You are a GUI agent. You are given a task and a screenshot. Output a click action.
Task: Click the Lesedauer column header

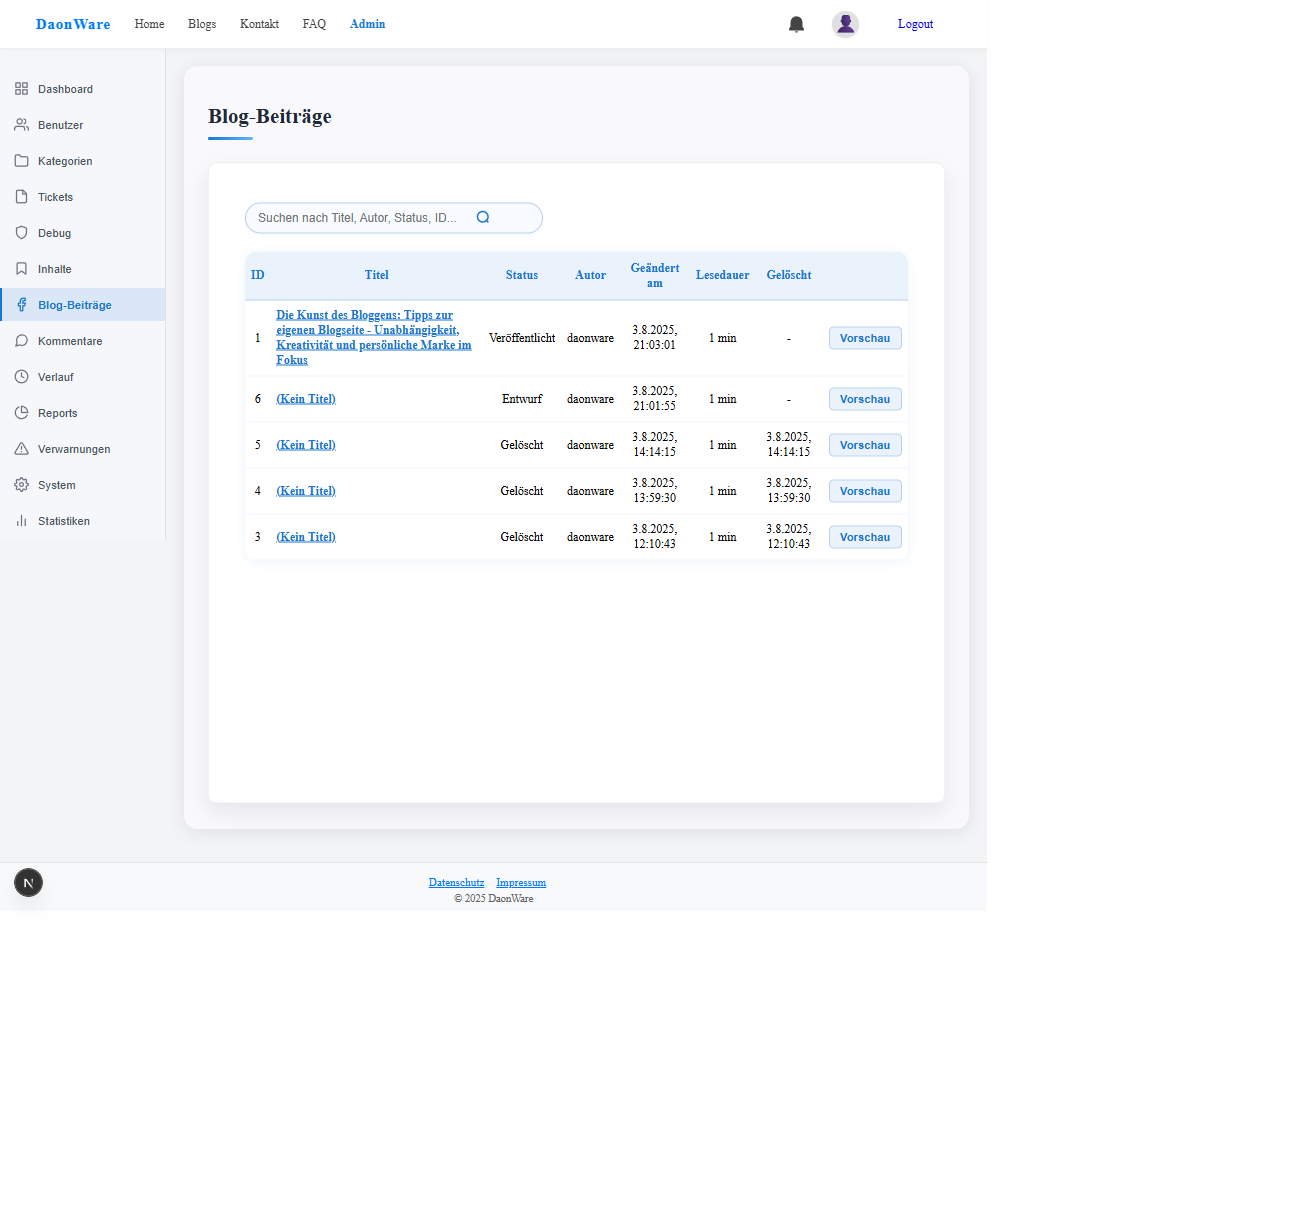point(723,275)
